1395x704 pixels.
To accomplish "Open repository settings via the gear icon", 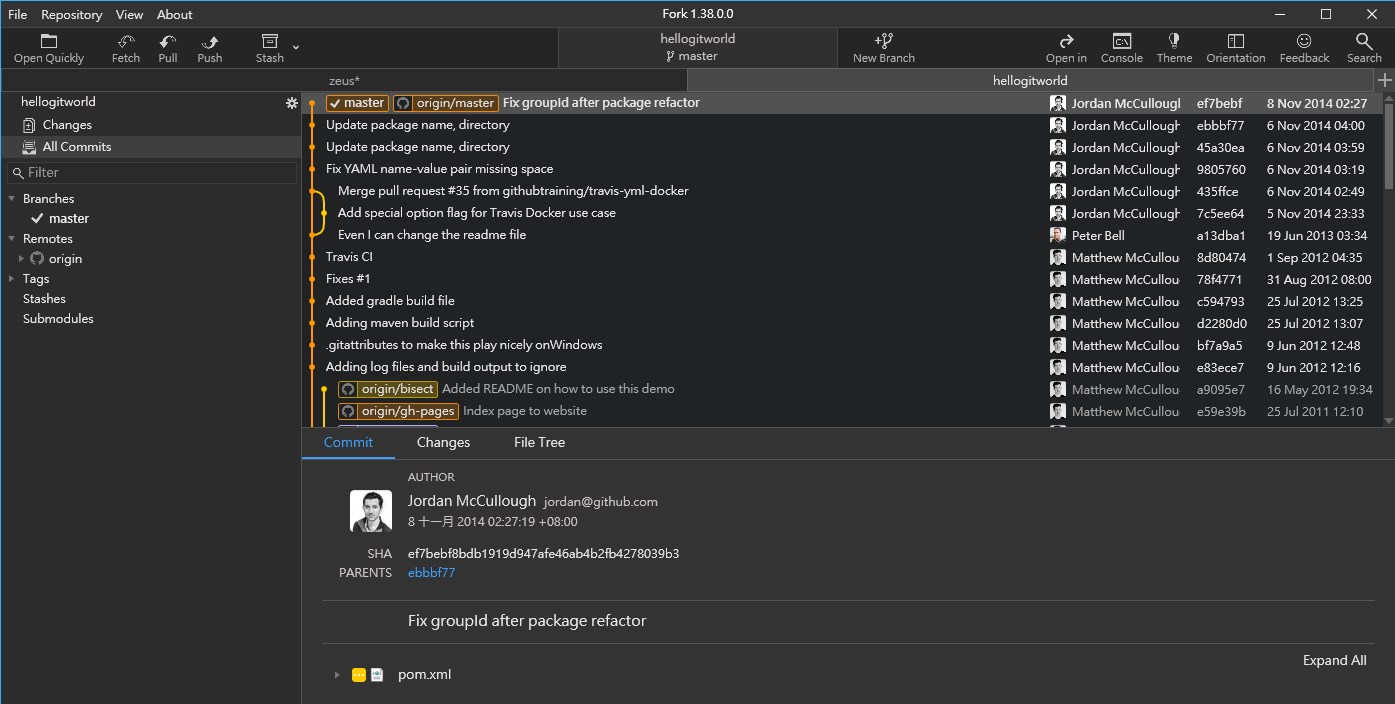I will (x=291, y=102).
